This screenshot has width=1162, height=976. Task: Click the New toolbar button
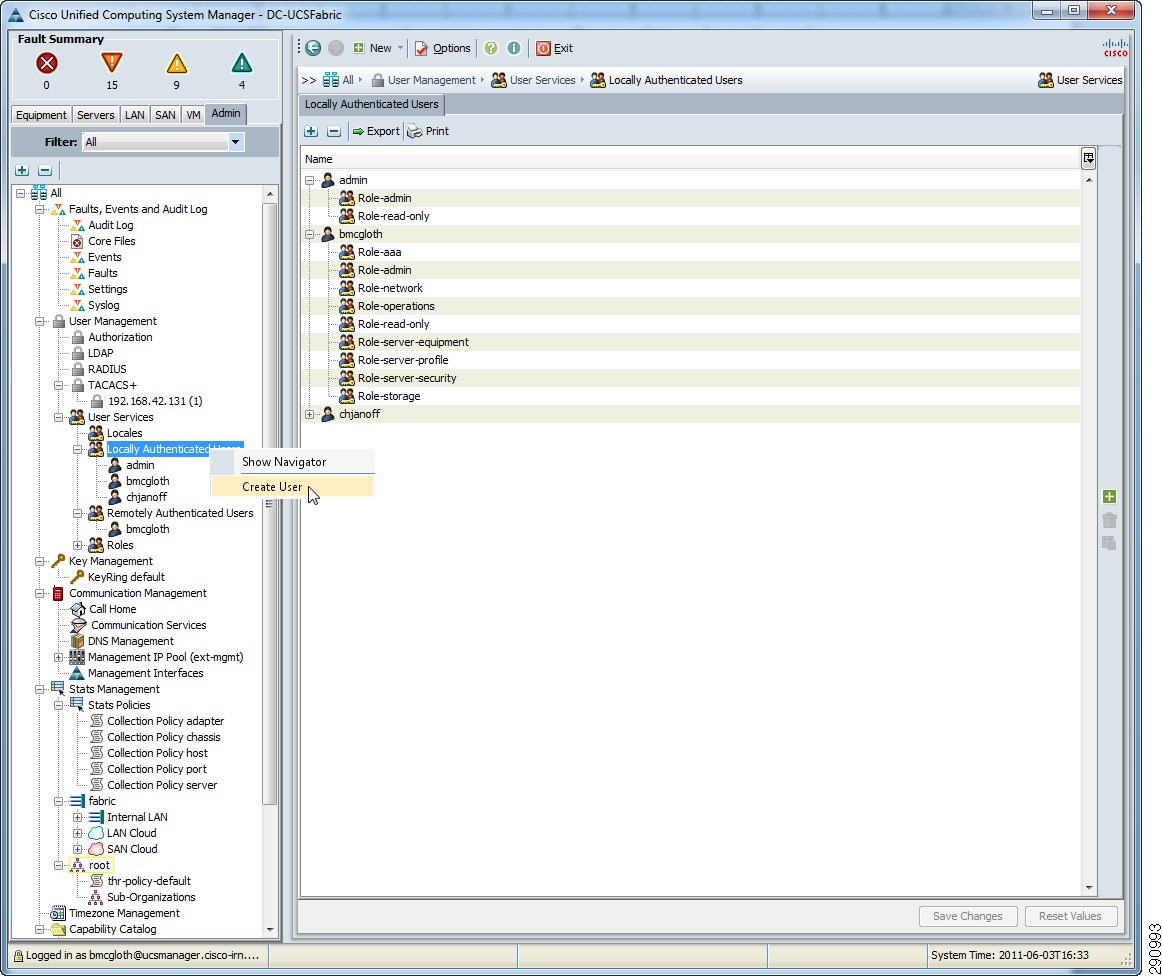372,48
